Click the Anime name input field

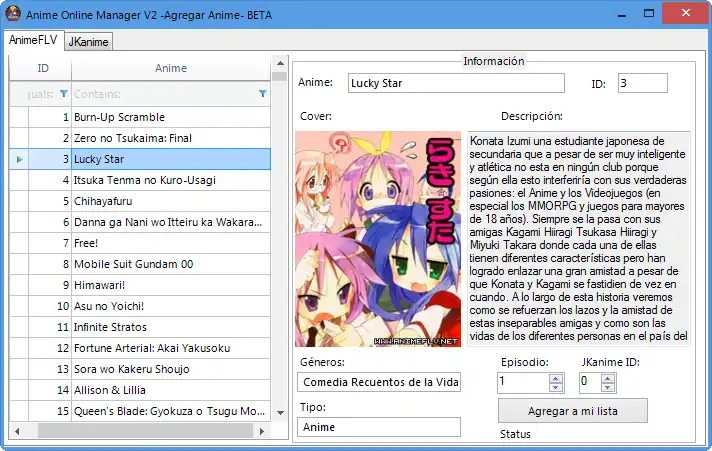point(456,83)
